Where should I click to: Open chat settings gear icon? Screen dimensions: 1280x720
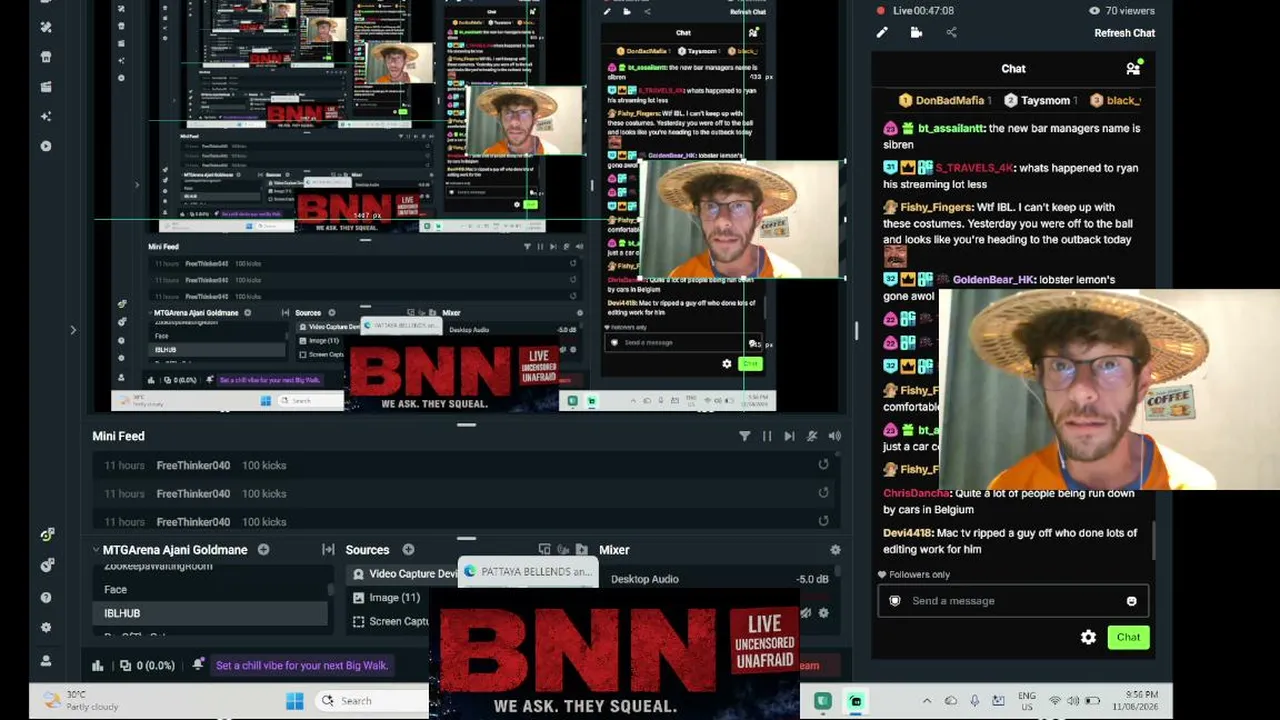(x=1088, y=637)
